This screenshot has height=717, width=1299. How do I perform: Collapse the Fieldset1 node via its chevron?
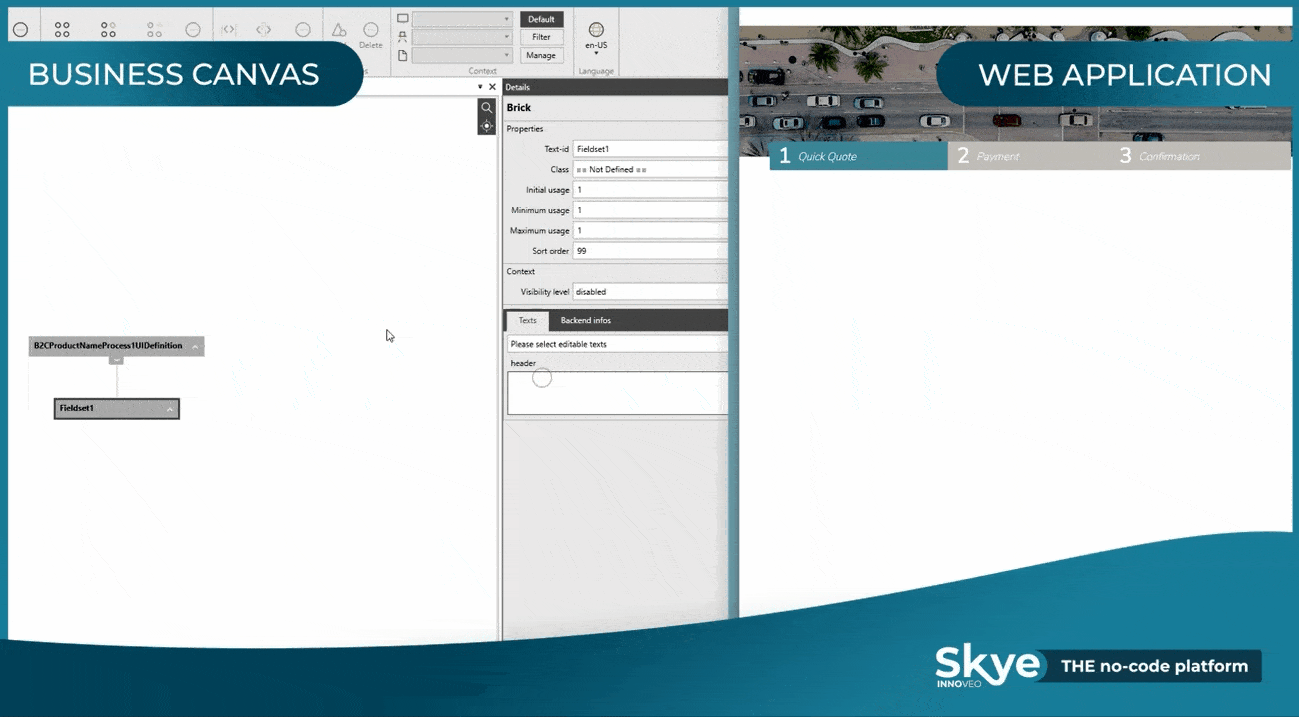coord(167,408)
